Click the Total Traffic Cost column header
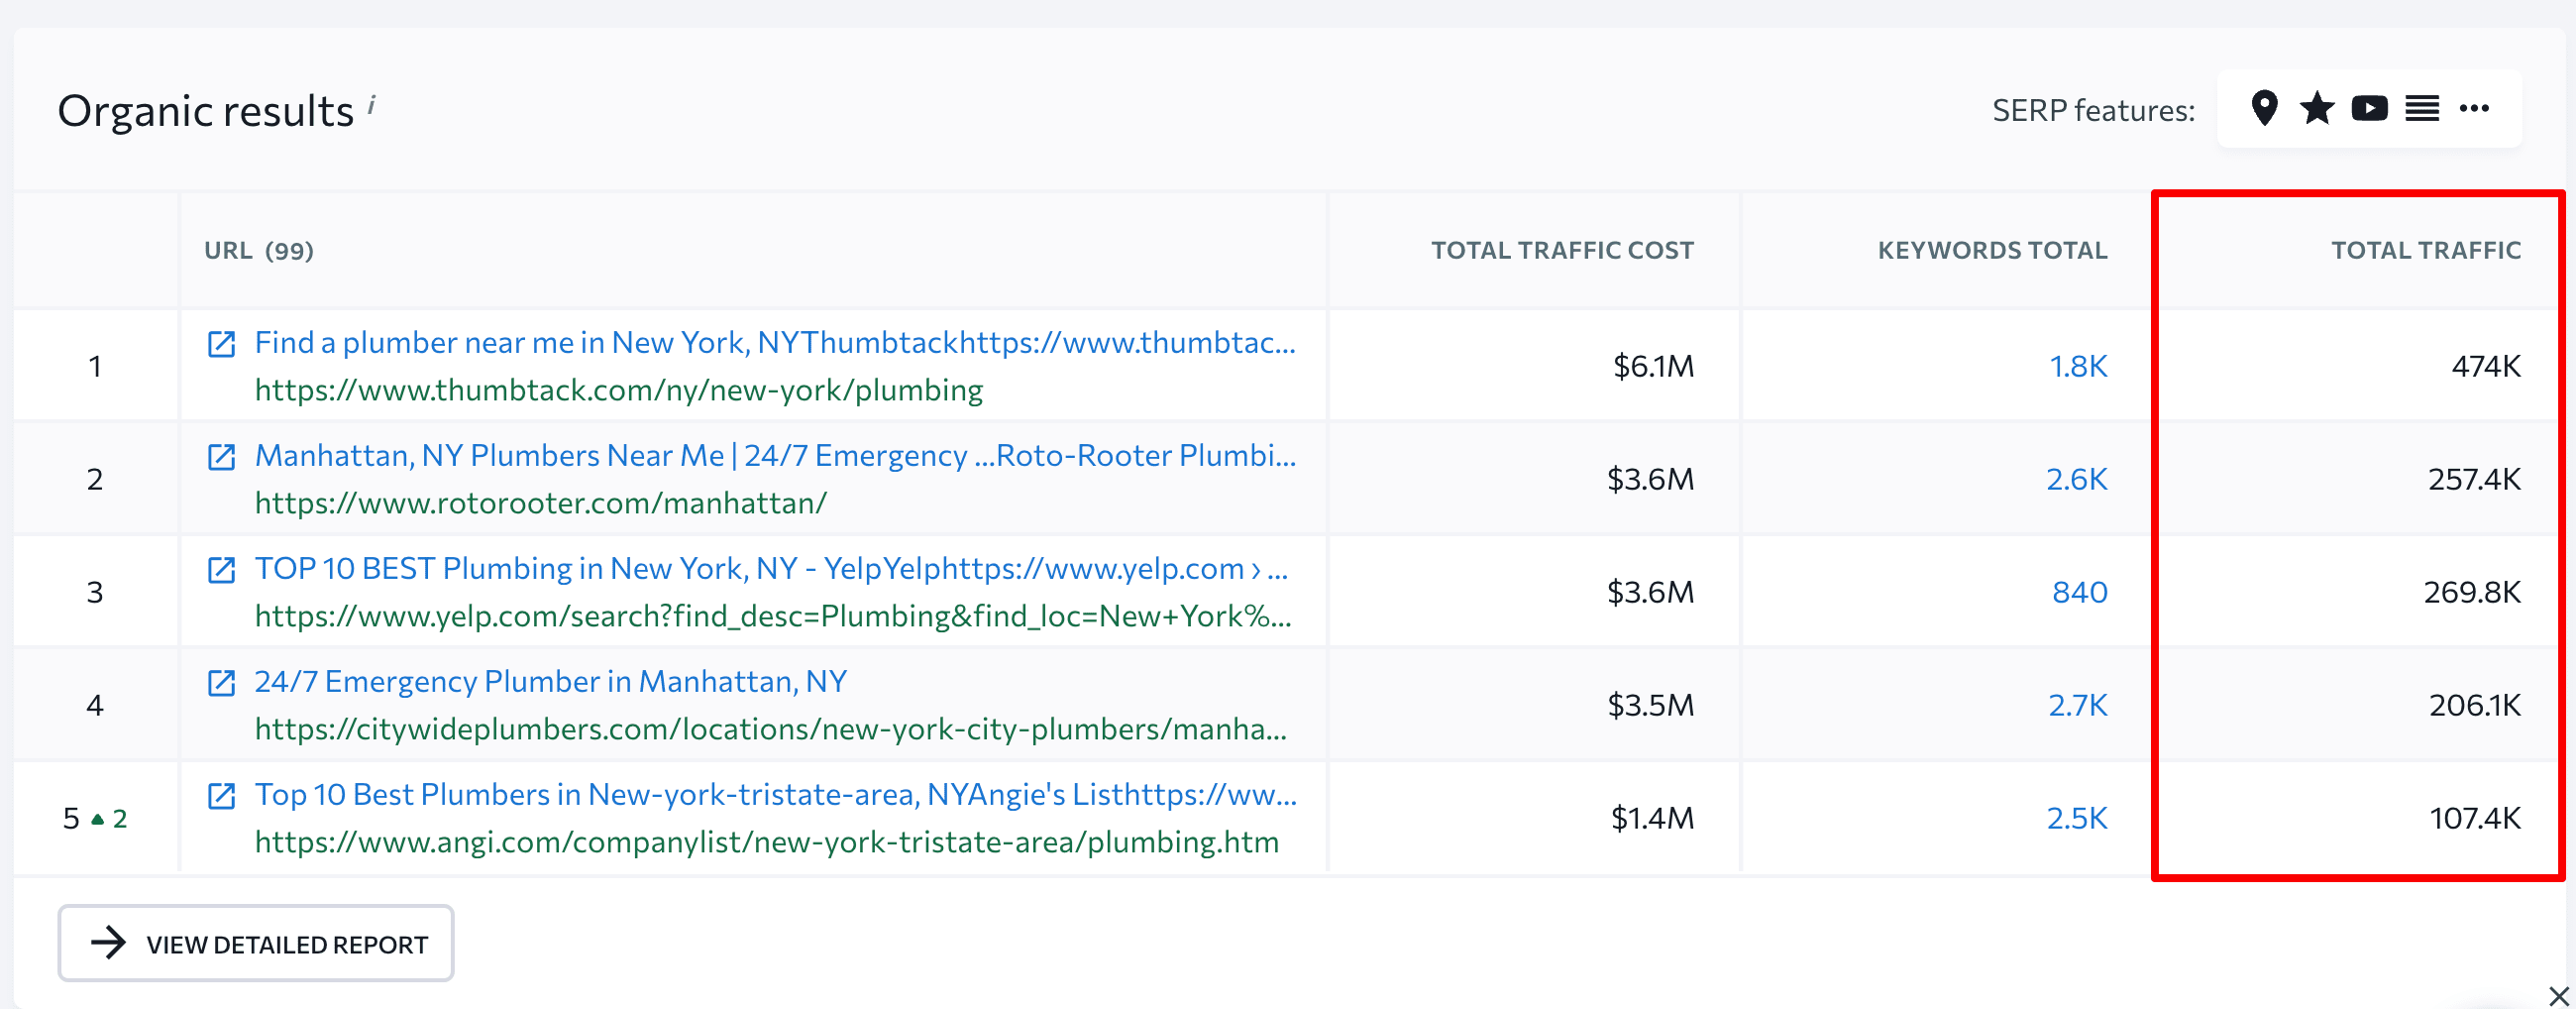Viewport: 2576px width, 1009px height. tap(1562, 250)
